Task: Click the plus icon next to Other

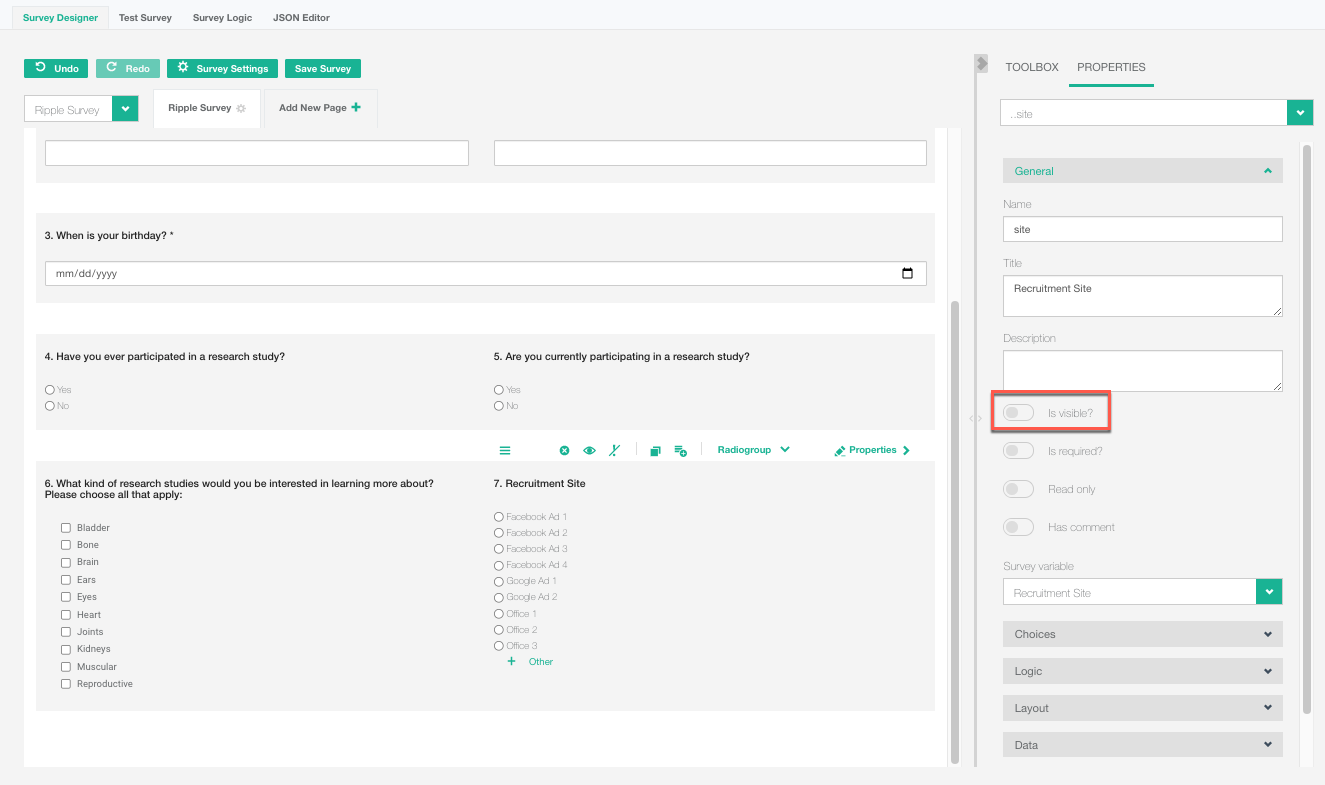Action: (x=512, y=662)
